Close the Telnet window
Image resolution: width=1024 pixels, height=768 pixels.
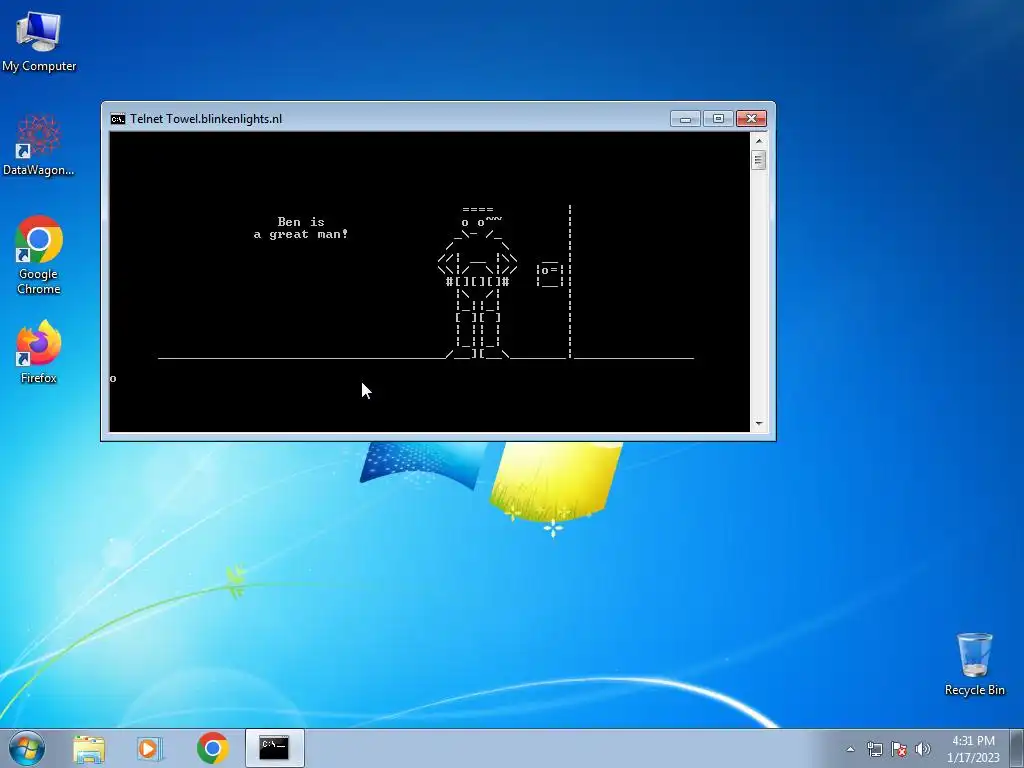[x=751, y=119]
